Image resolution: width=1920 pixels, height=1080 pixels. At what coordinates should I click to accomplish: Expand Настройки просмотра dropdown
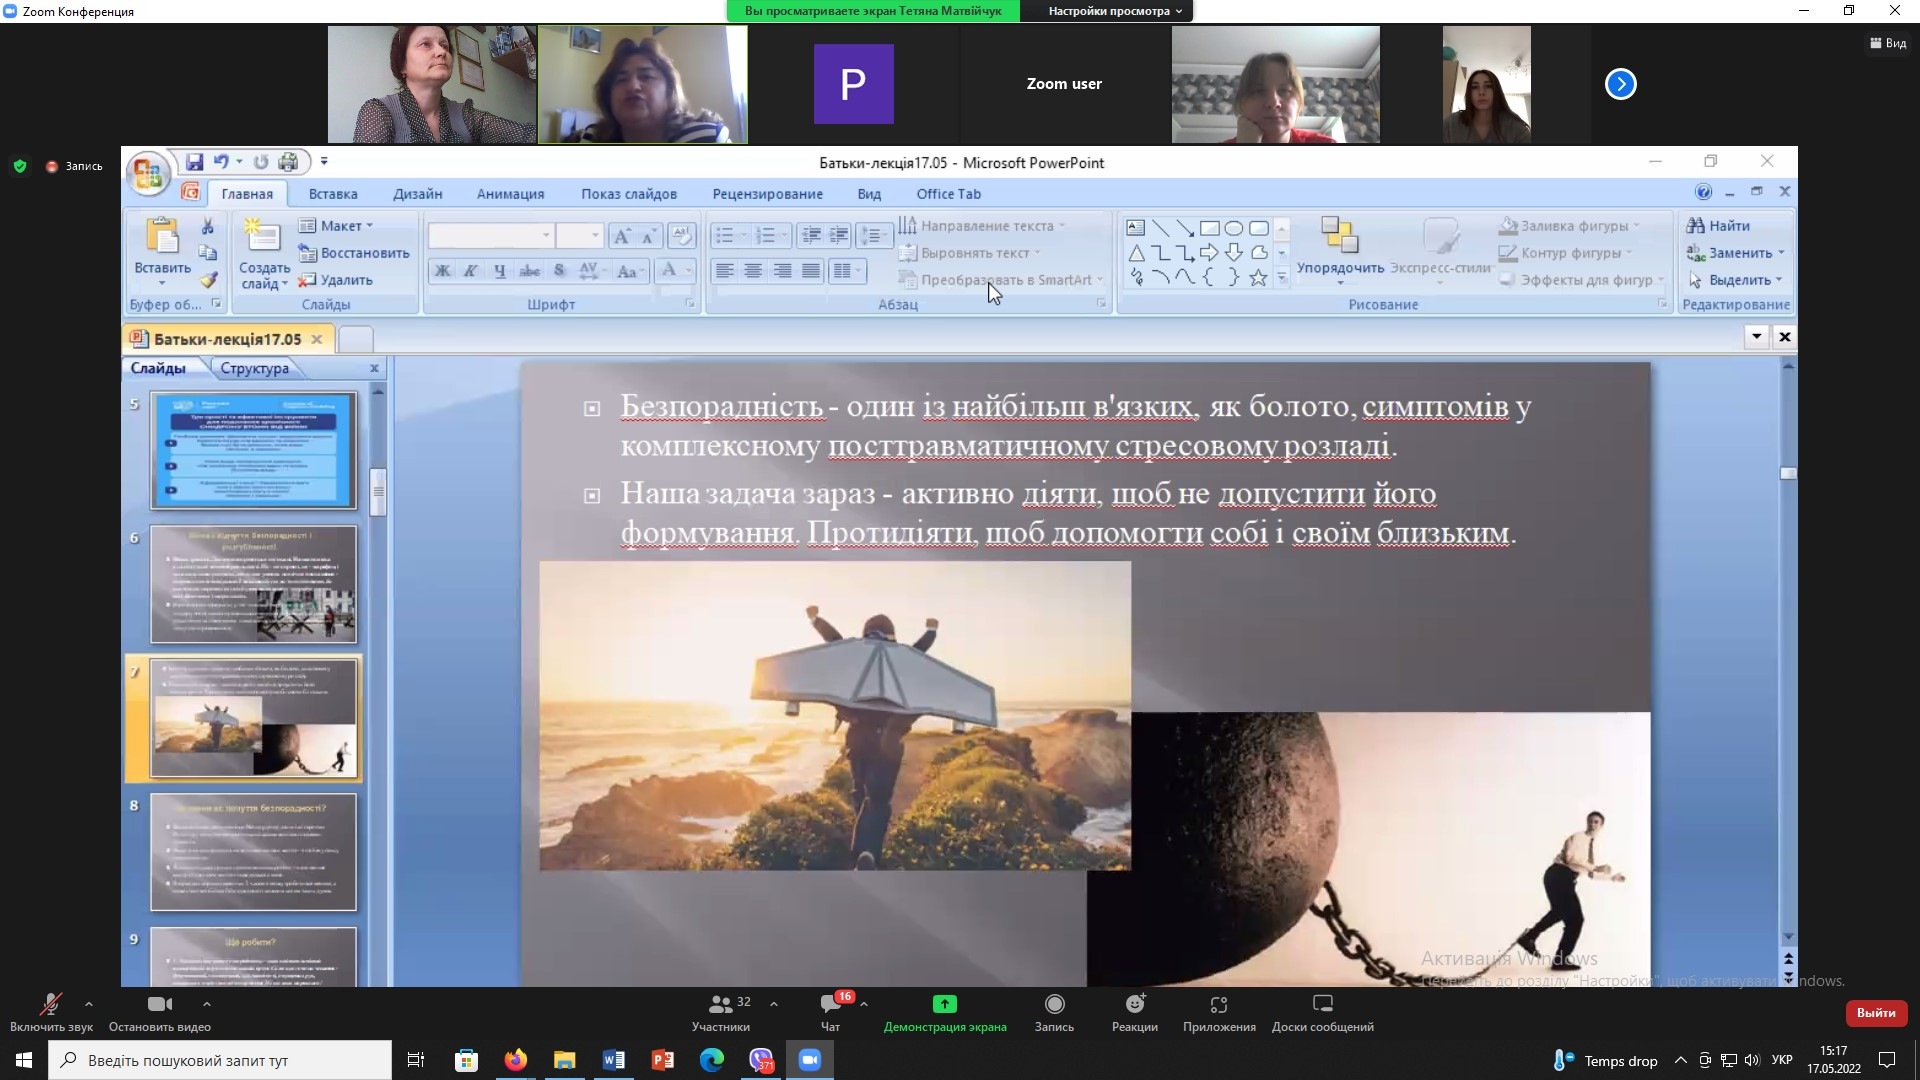[x=1114, y=11]
